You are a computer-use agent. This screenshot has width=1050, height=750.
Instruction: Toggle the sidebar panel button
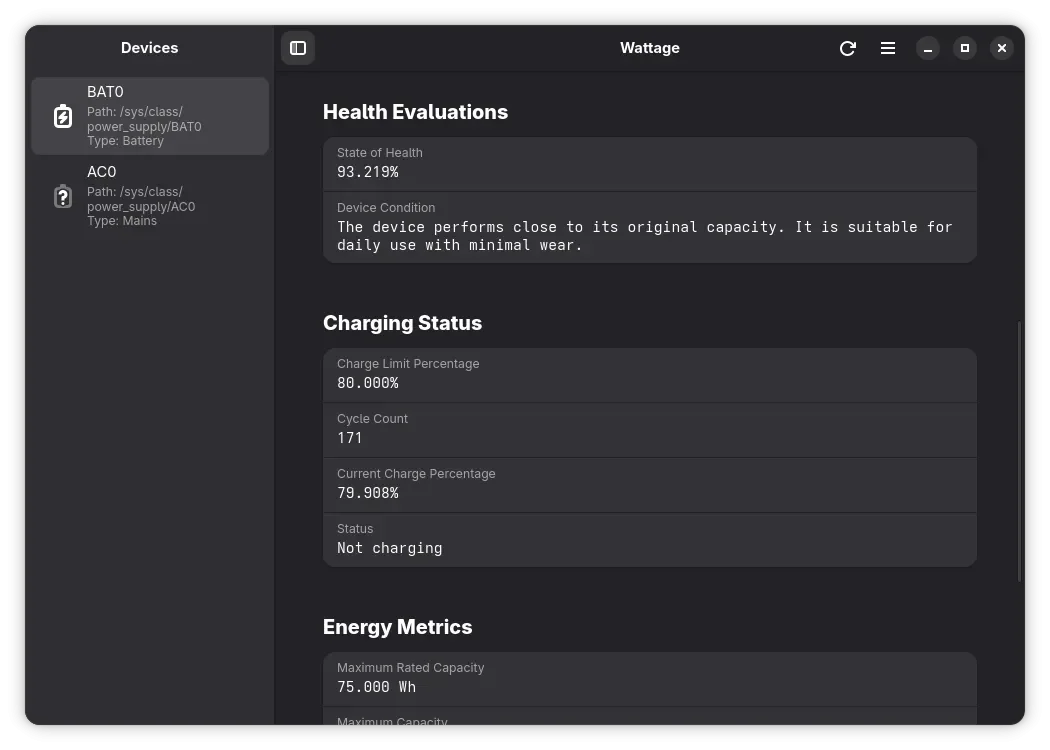coord(298,48)
